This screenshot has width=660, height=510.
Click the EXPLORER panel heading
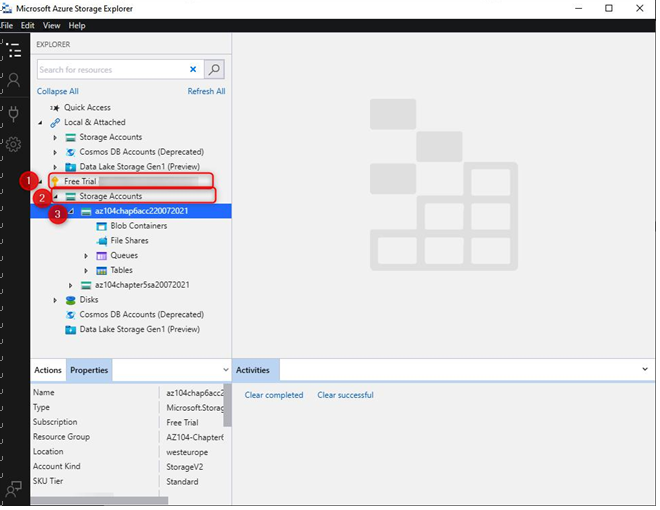point(53,45)
